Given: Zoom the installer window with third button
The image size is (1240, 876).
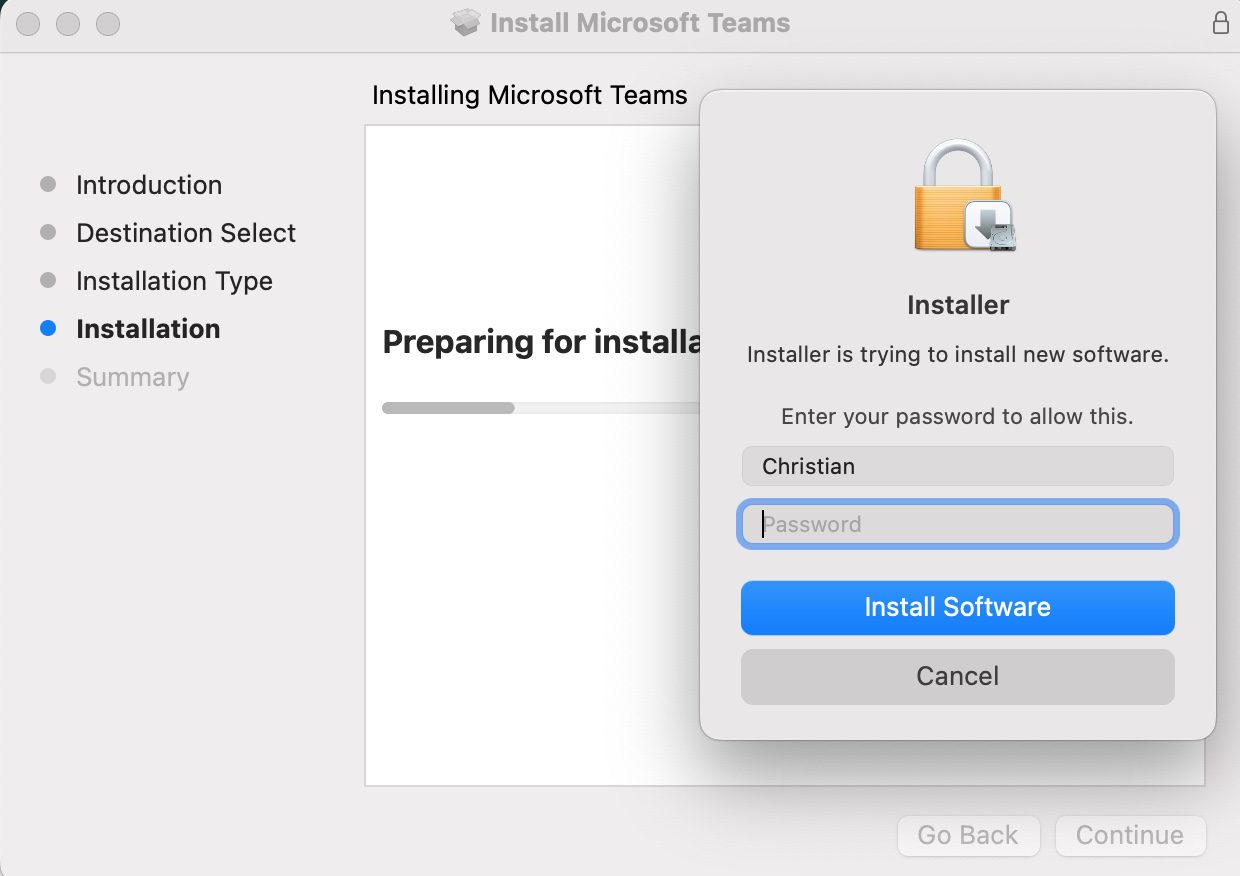Looking at the screenshot, I should pos(107,23).
